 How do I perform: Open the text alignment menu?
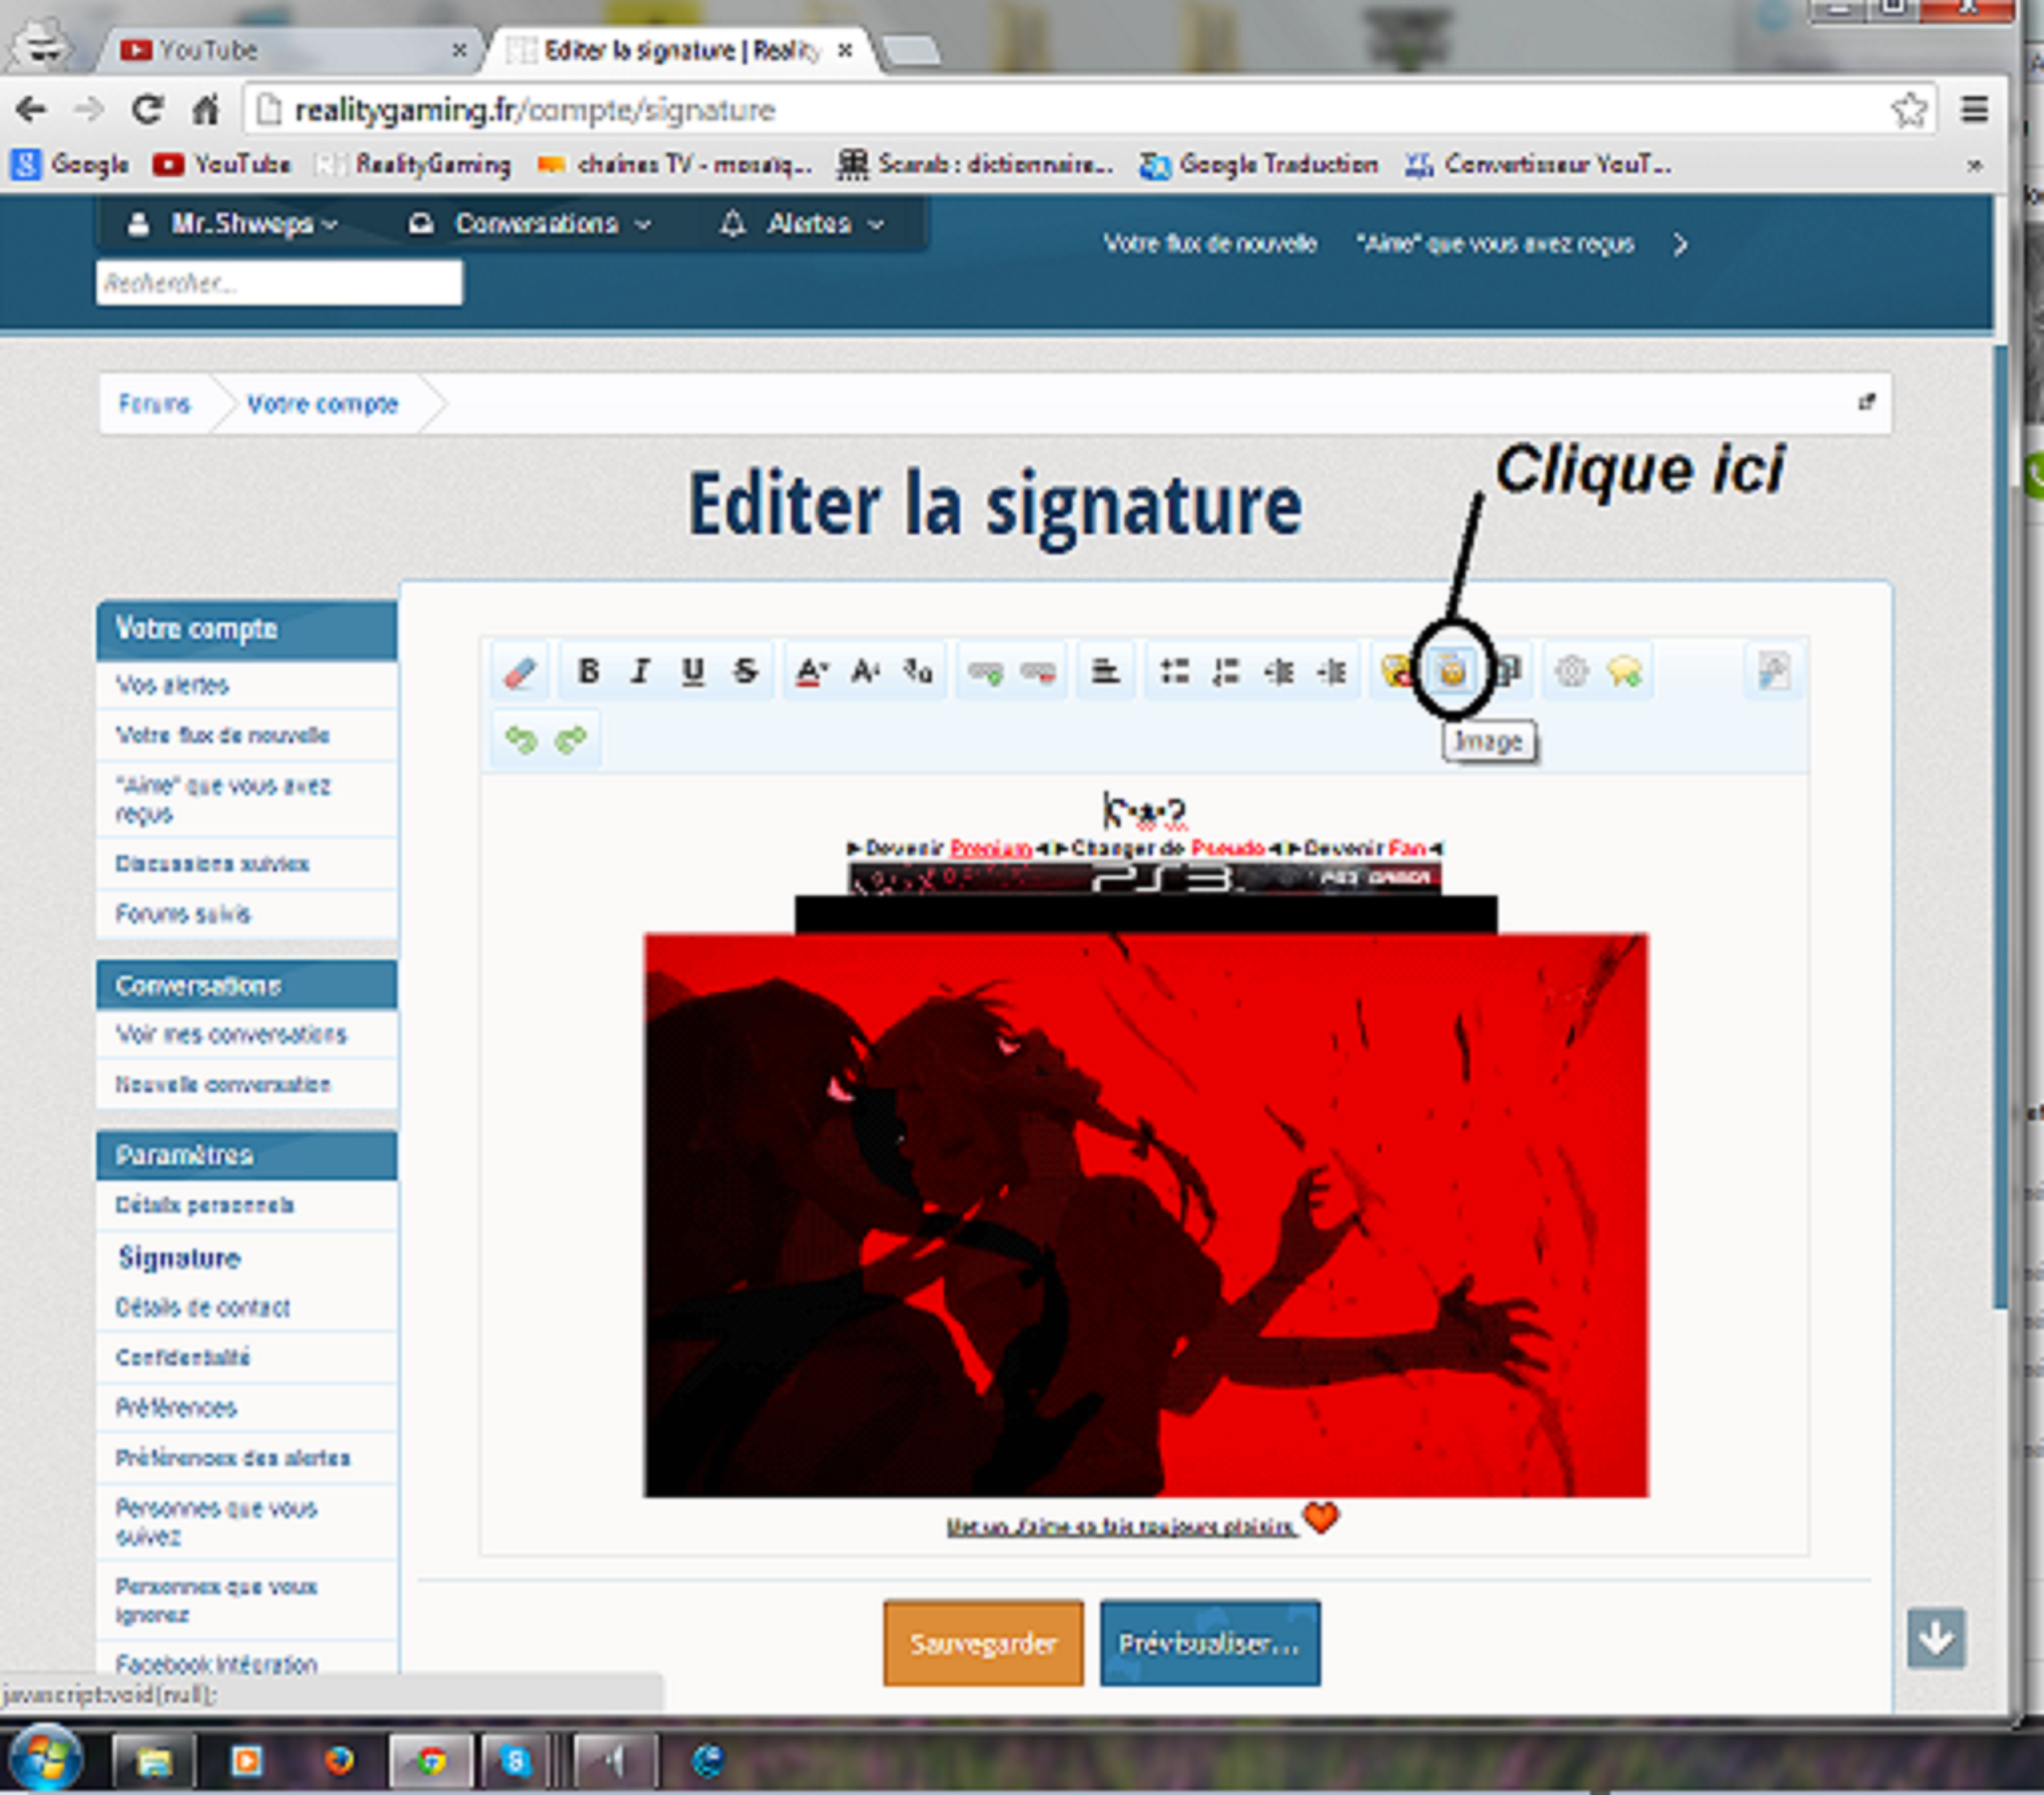tap(1104, 671)
